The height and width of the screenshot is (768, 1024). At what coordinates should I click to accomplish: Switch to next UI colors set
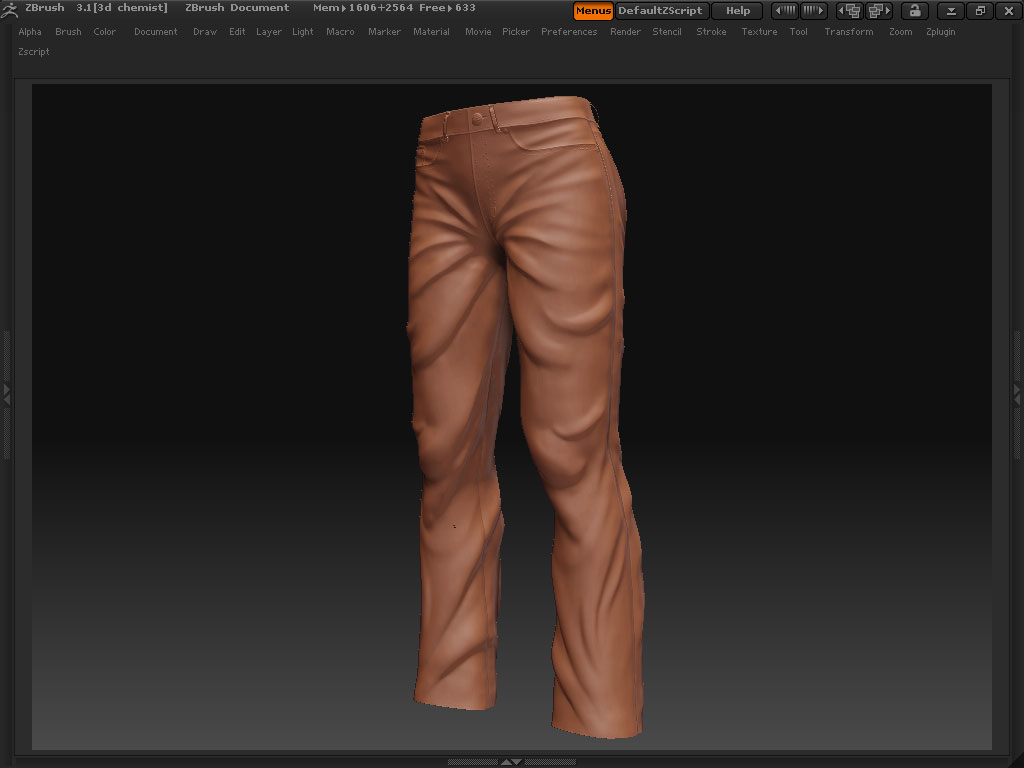coord(813,10)
